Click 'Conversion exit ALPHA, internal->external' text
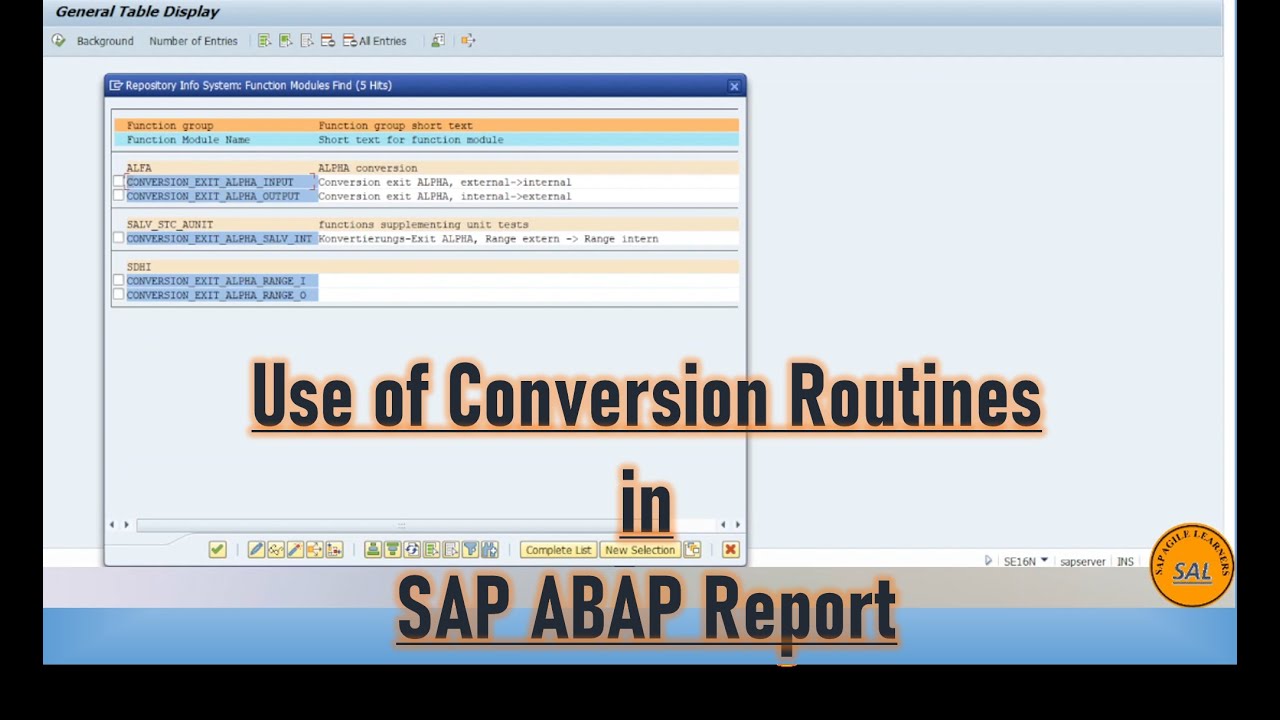 (445, 196)
